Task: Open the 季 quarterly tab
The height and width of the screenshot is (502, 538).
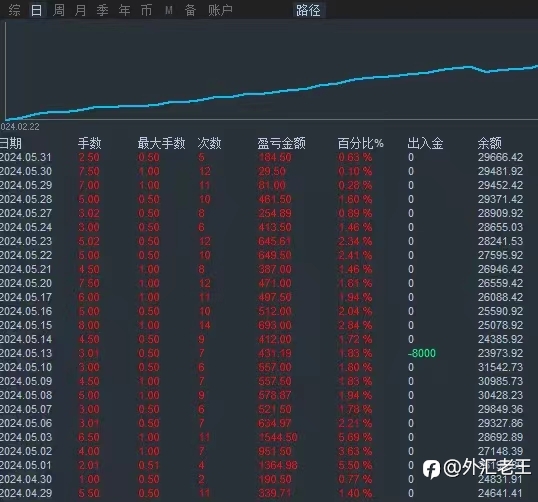Action: (x=103, y=10)
